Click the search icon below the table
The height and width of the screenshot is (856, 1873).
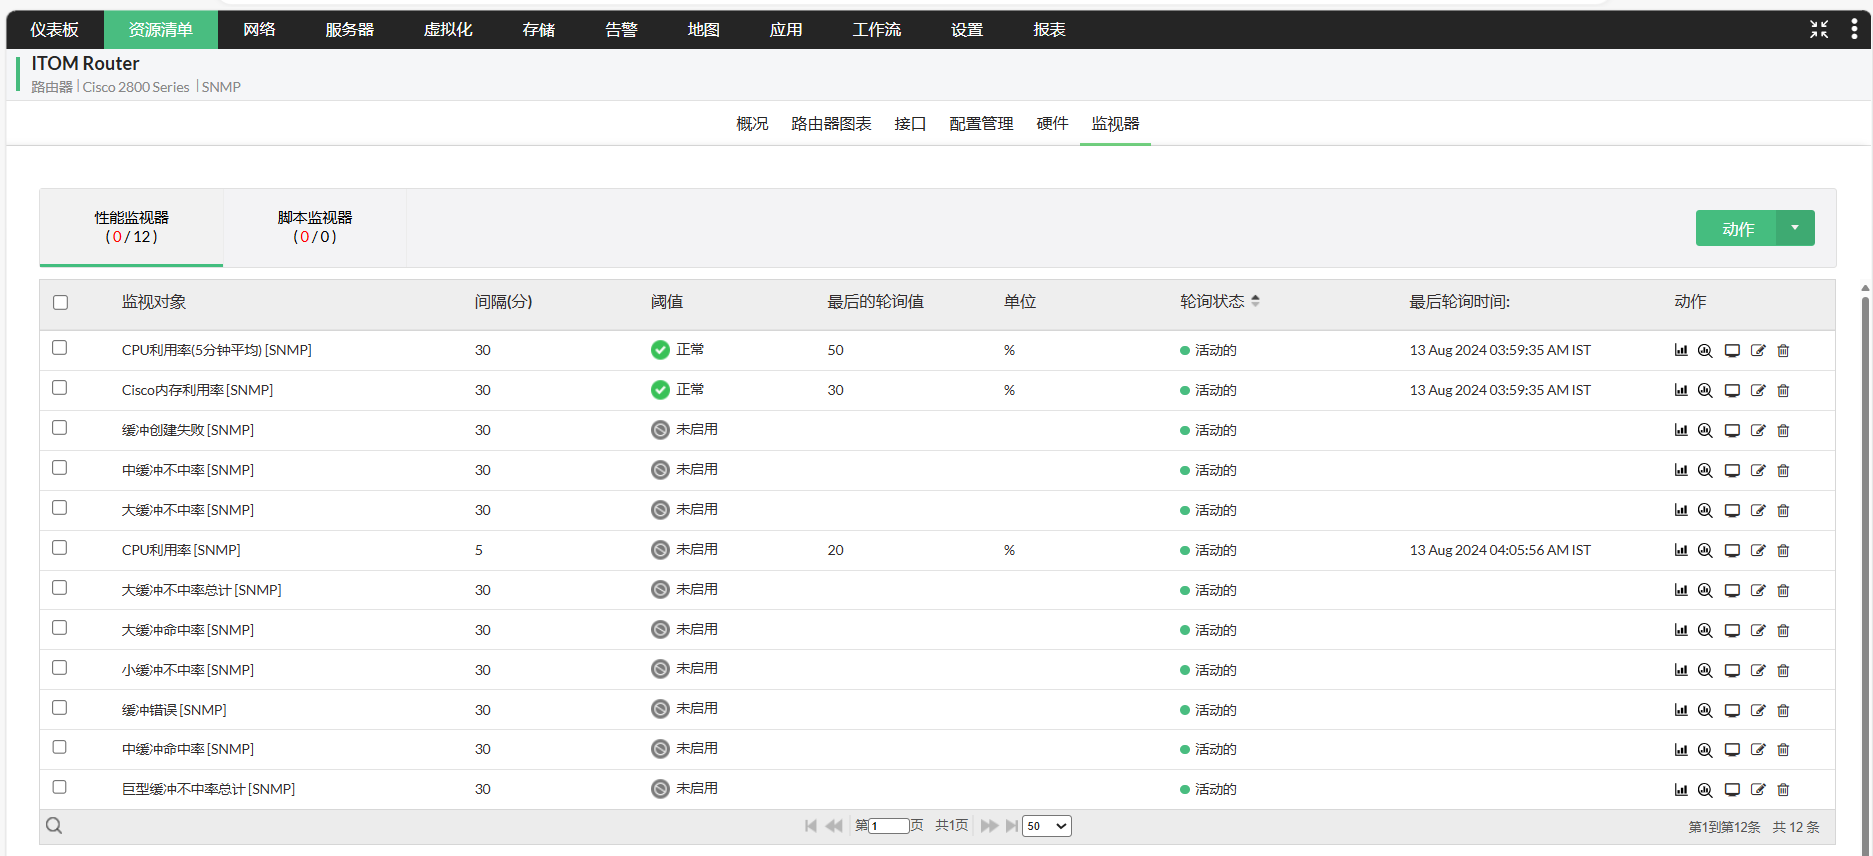click(54, 826)
